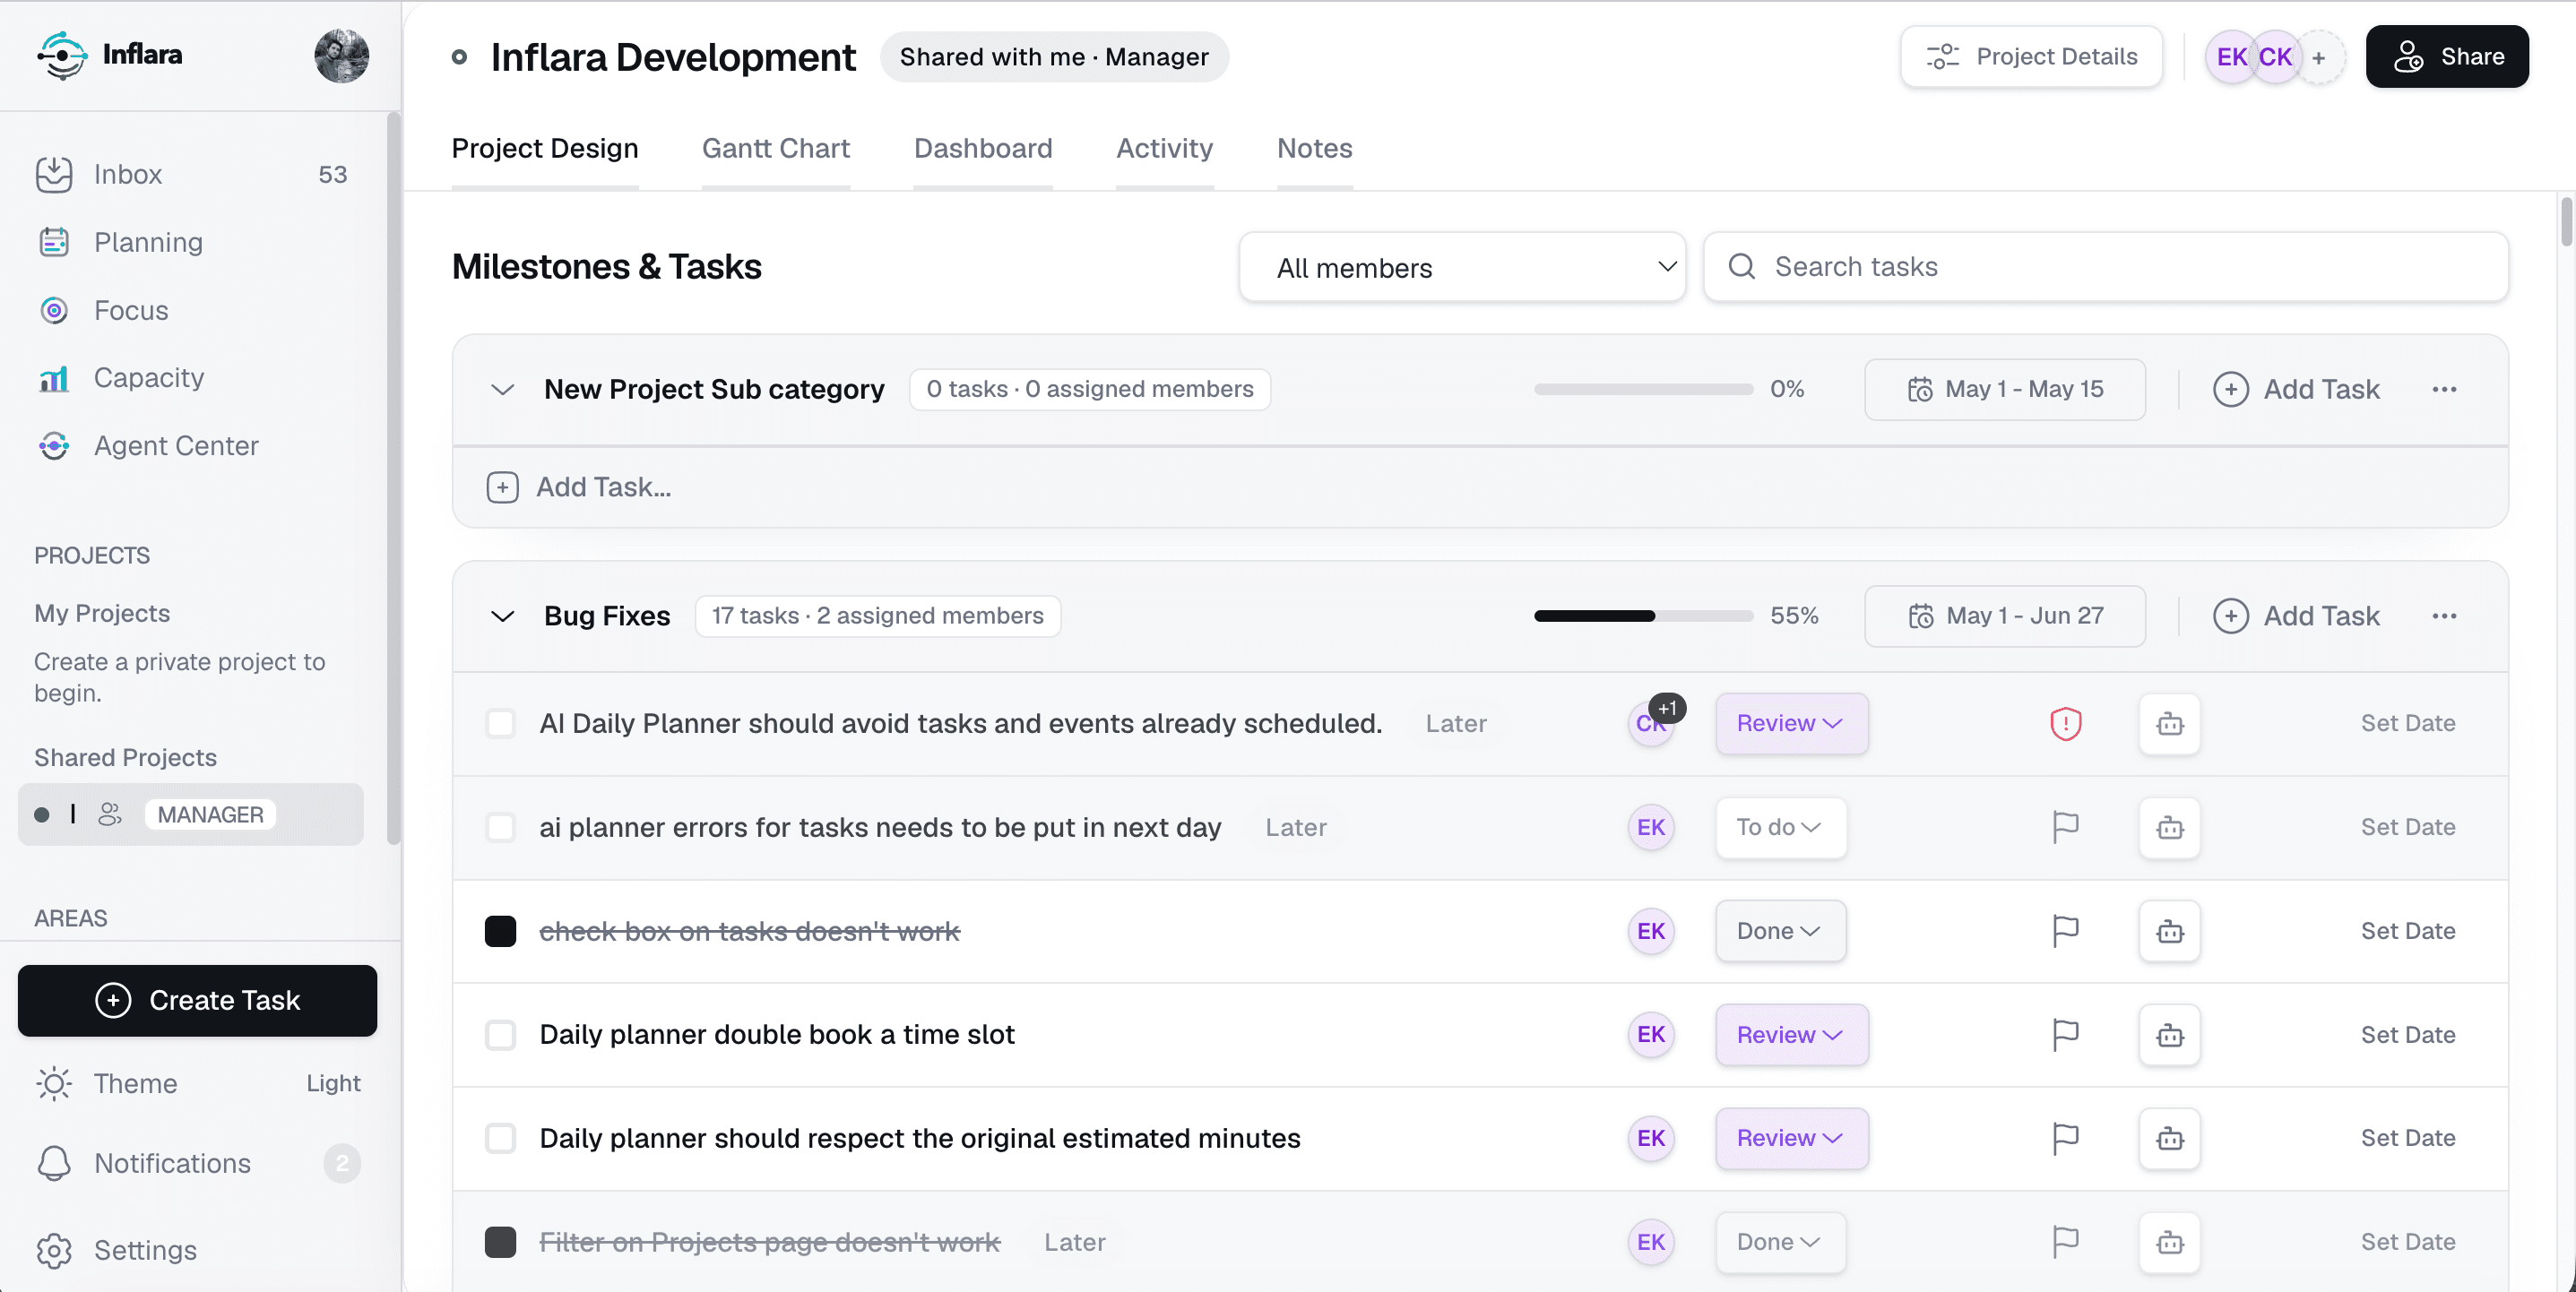Click the red priority shield icon on AI Daily Planner task
The width and height of the screenshot is (2576, 1292).
2065,723
